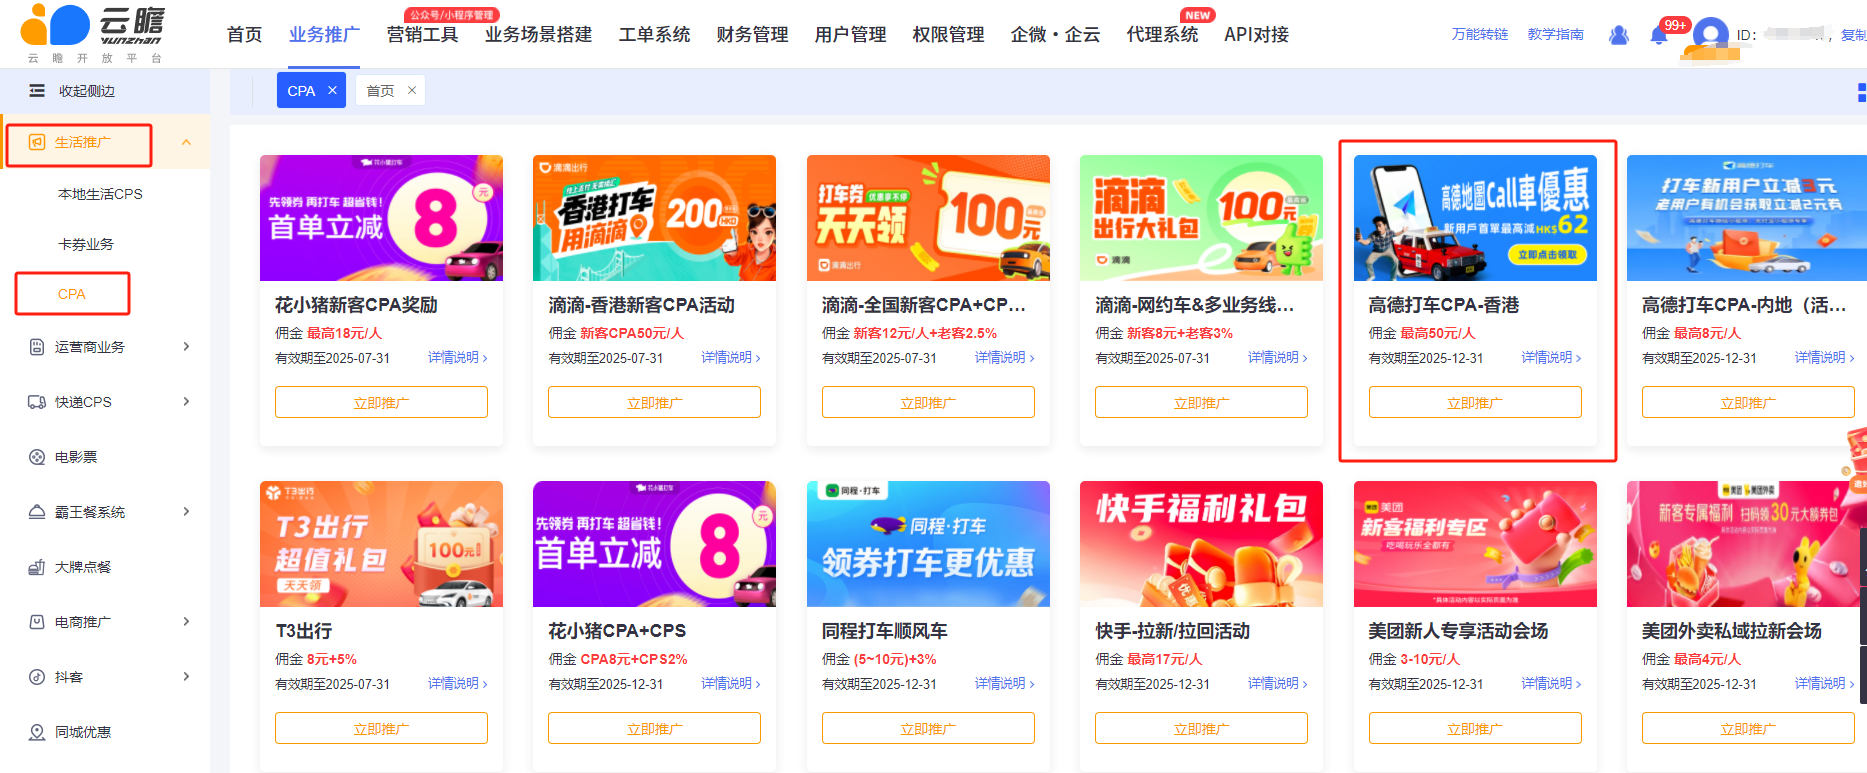1867x773 pixels.
Task: Expand the 霸王餐系统 submenu
Action: [x=186, y=512]
